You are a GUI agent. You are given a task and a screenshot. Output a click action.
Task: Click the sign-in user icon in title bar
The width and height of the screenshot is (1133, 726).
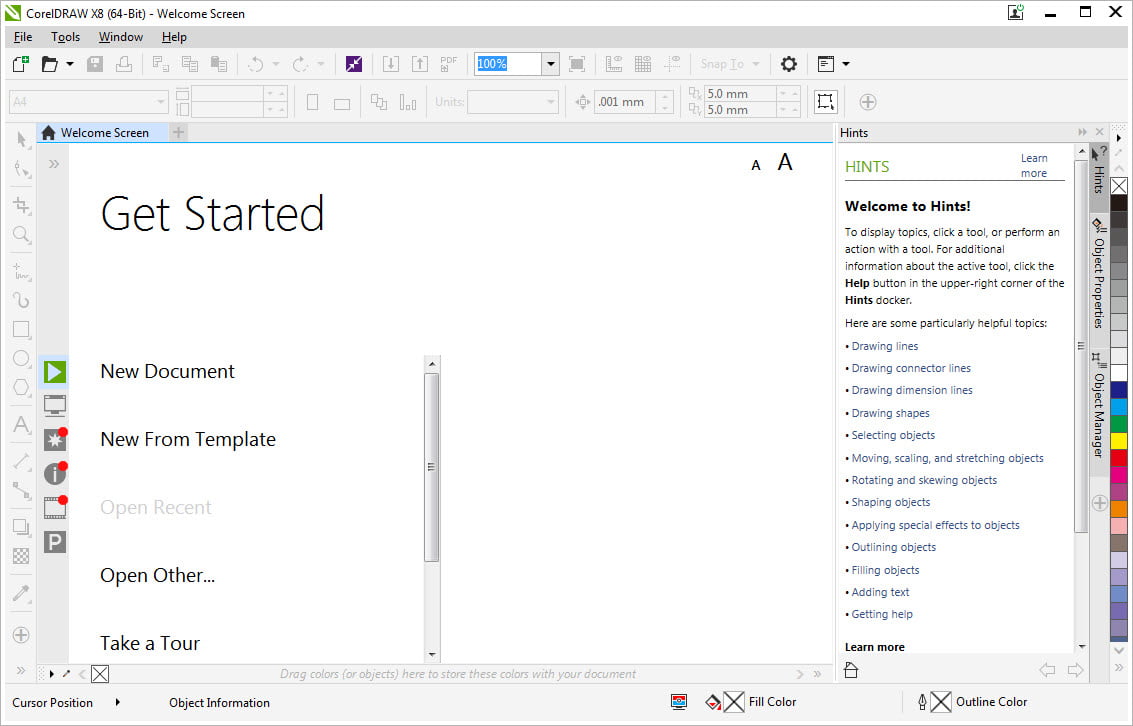coord(1016,12)
